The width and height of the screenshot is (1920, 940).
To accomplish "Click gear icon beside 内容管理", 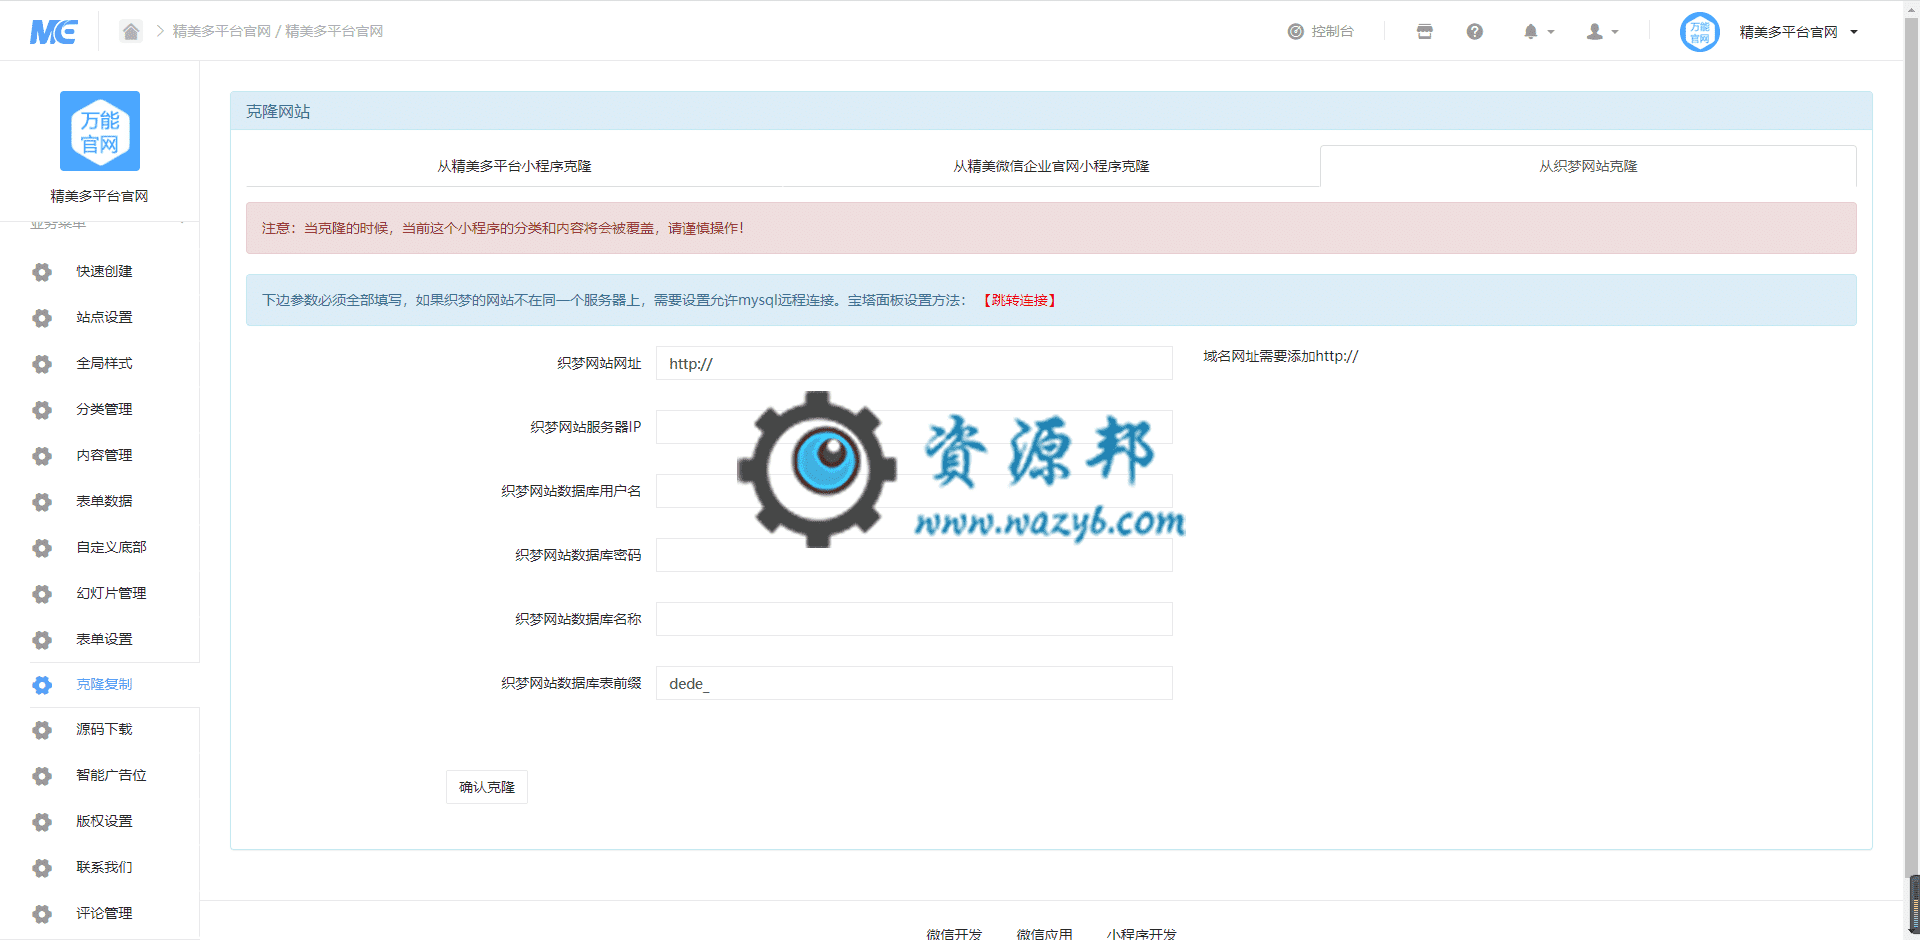I will (x=42, y=456).
